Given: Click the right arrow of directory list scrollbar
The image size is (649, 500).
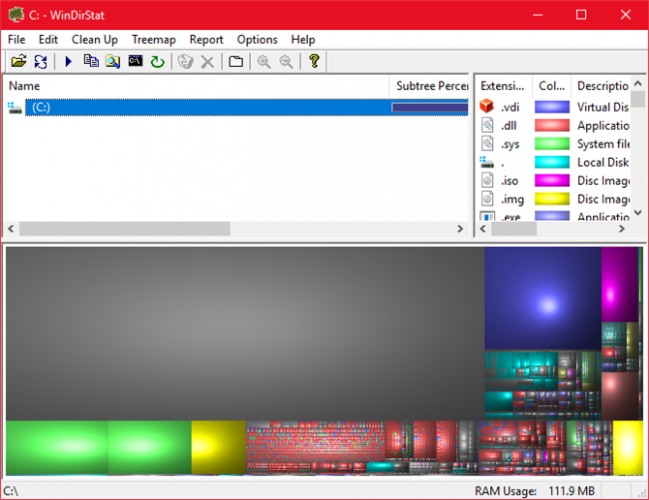Looking at the screenshot, I should point(460,228).
